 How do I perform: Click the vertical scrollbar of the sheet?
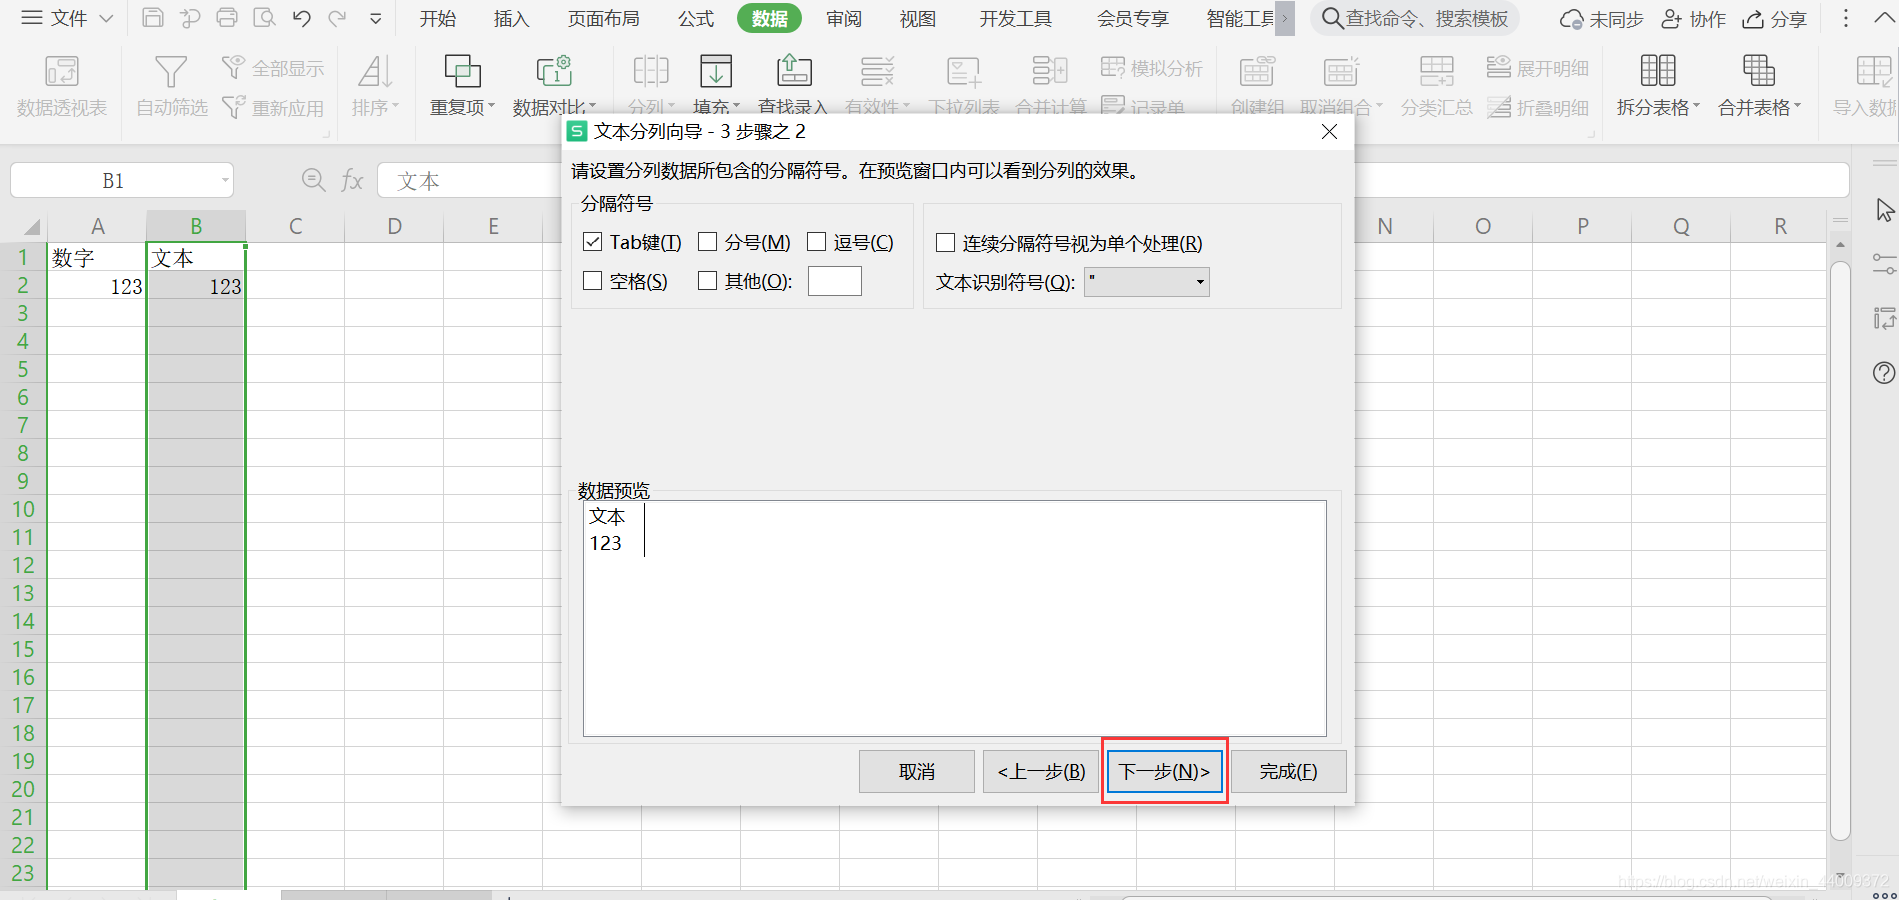pos(1840,550)
